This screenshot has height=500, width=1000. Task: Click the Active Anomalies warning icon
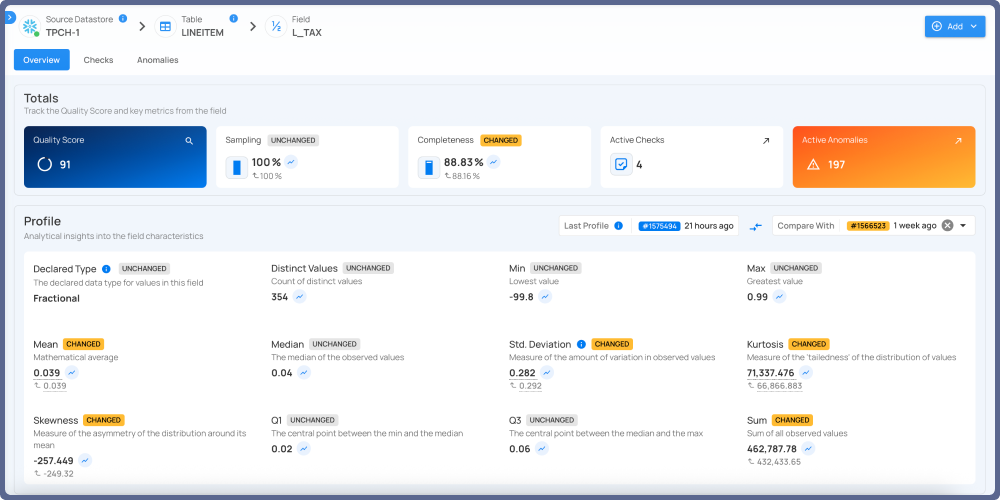point(812,165)
